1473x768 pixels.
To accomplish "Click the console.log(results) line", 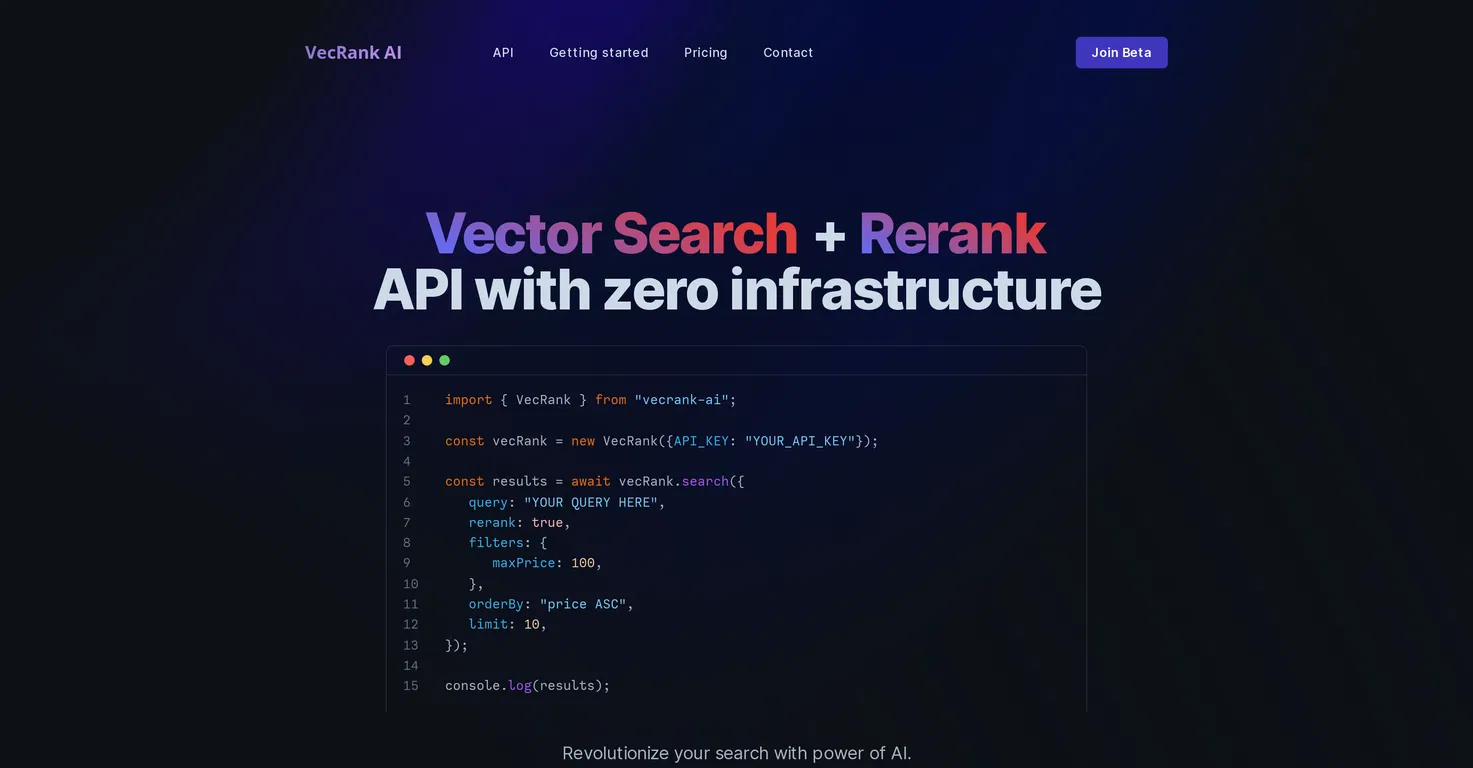I will pos(527,686).
